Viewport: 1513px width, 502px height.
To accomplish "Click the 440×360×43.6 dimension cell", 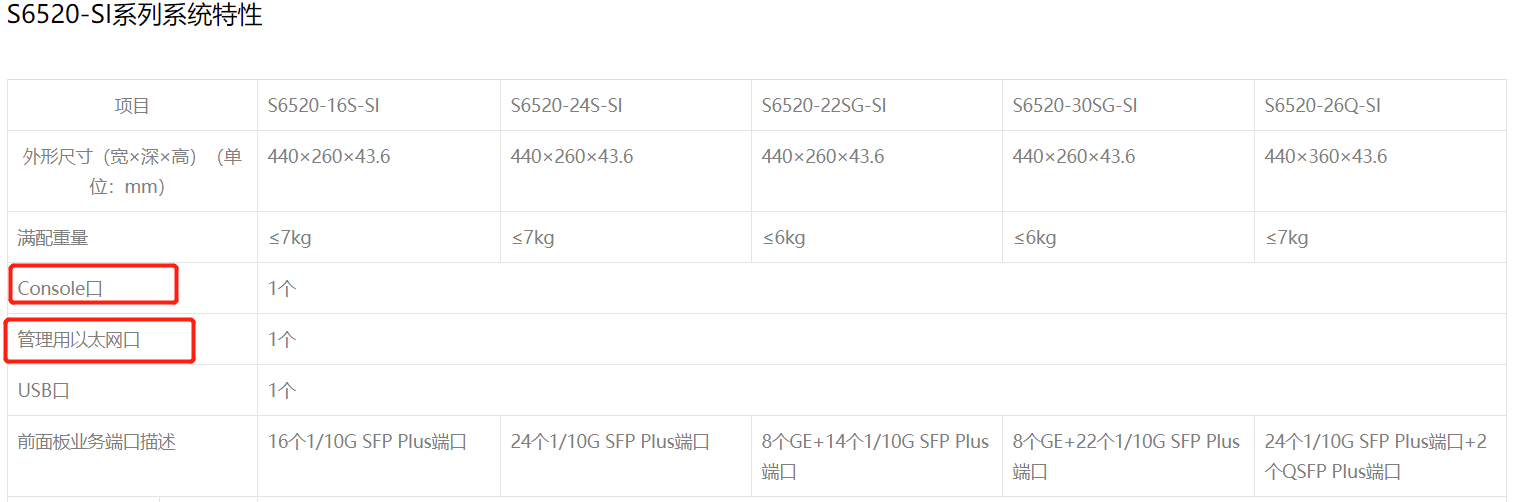I will [x=1325, y=157].
